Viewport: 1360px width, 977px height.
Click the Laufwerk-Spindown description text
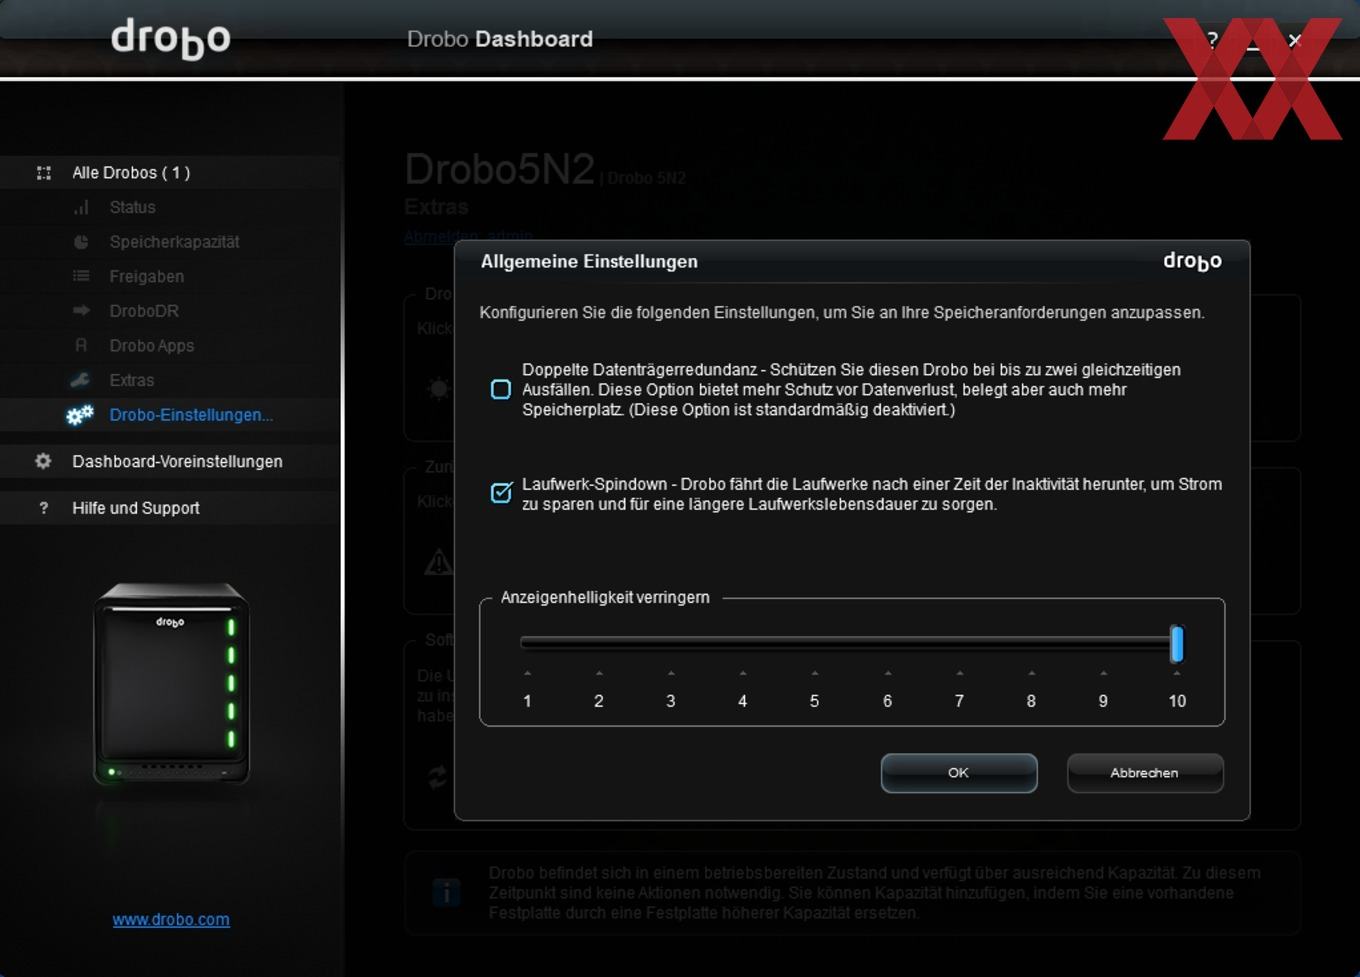tap(872, 494)
